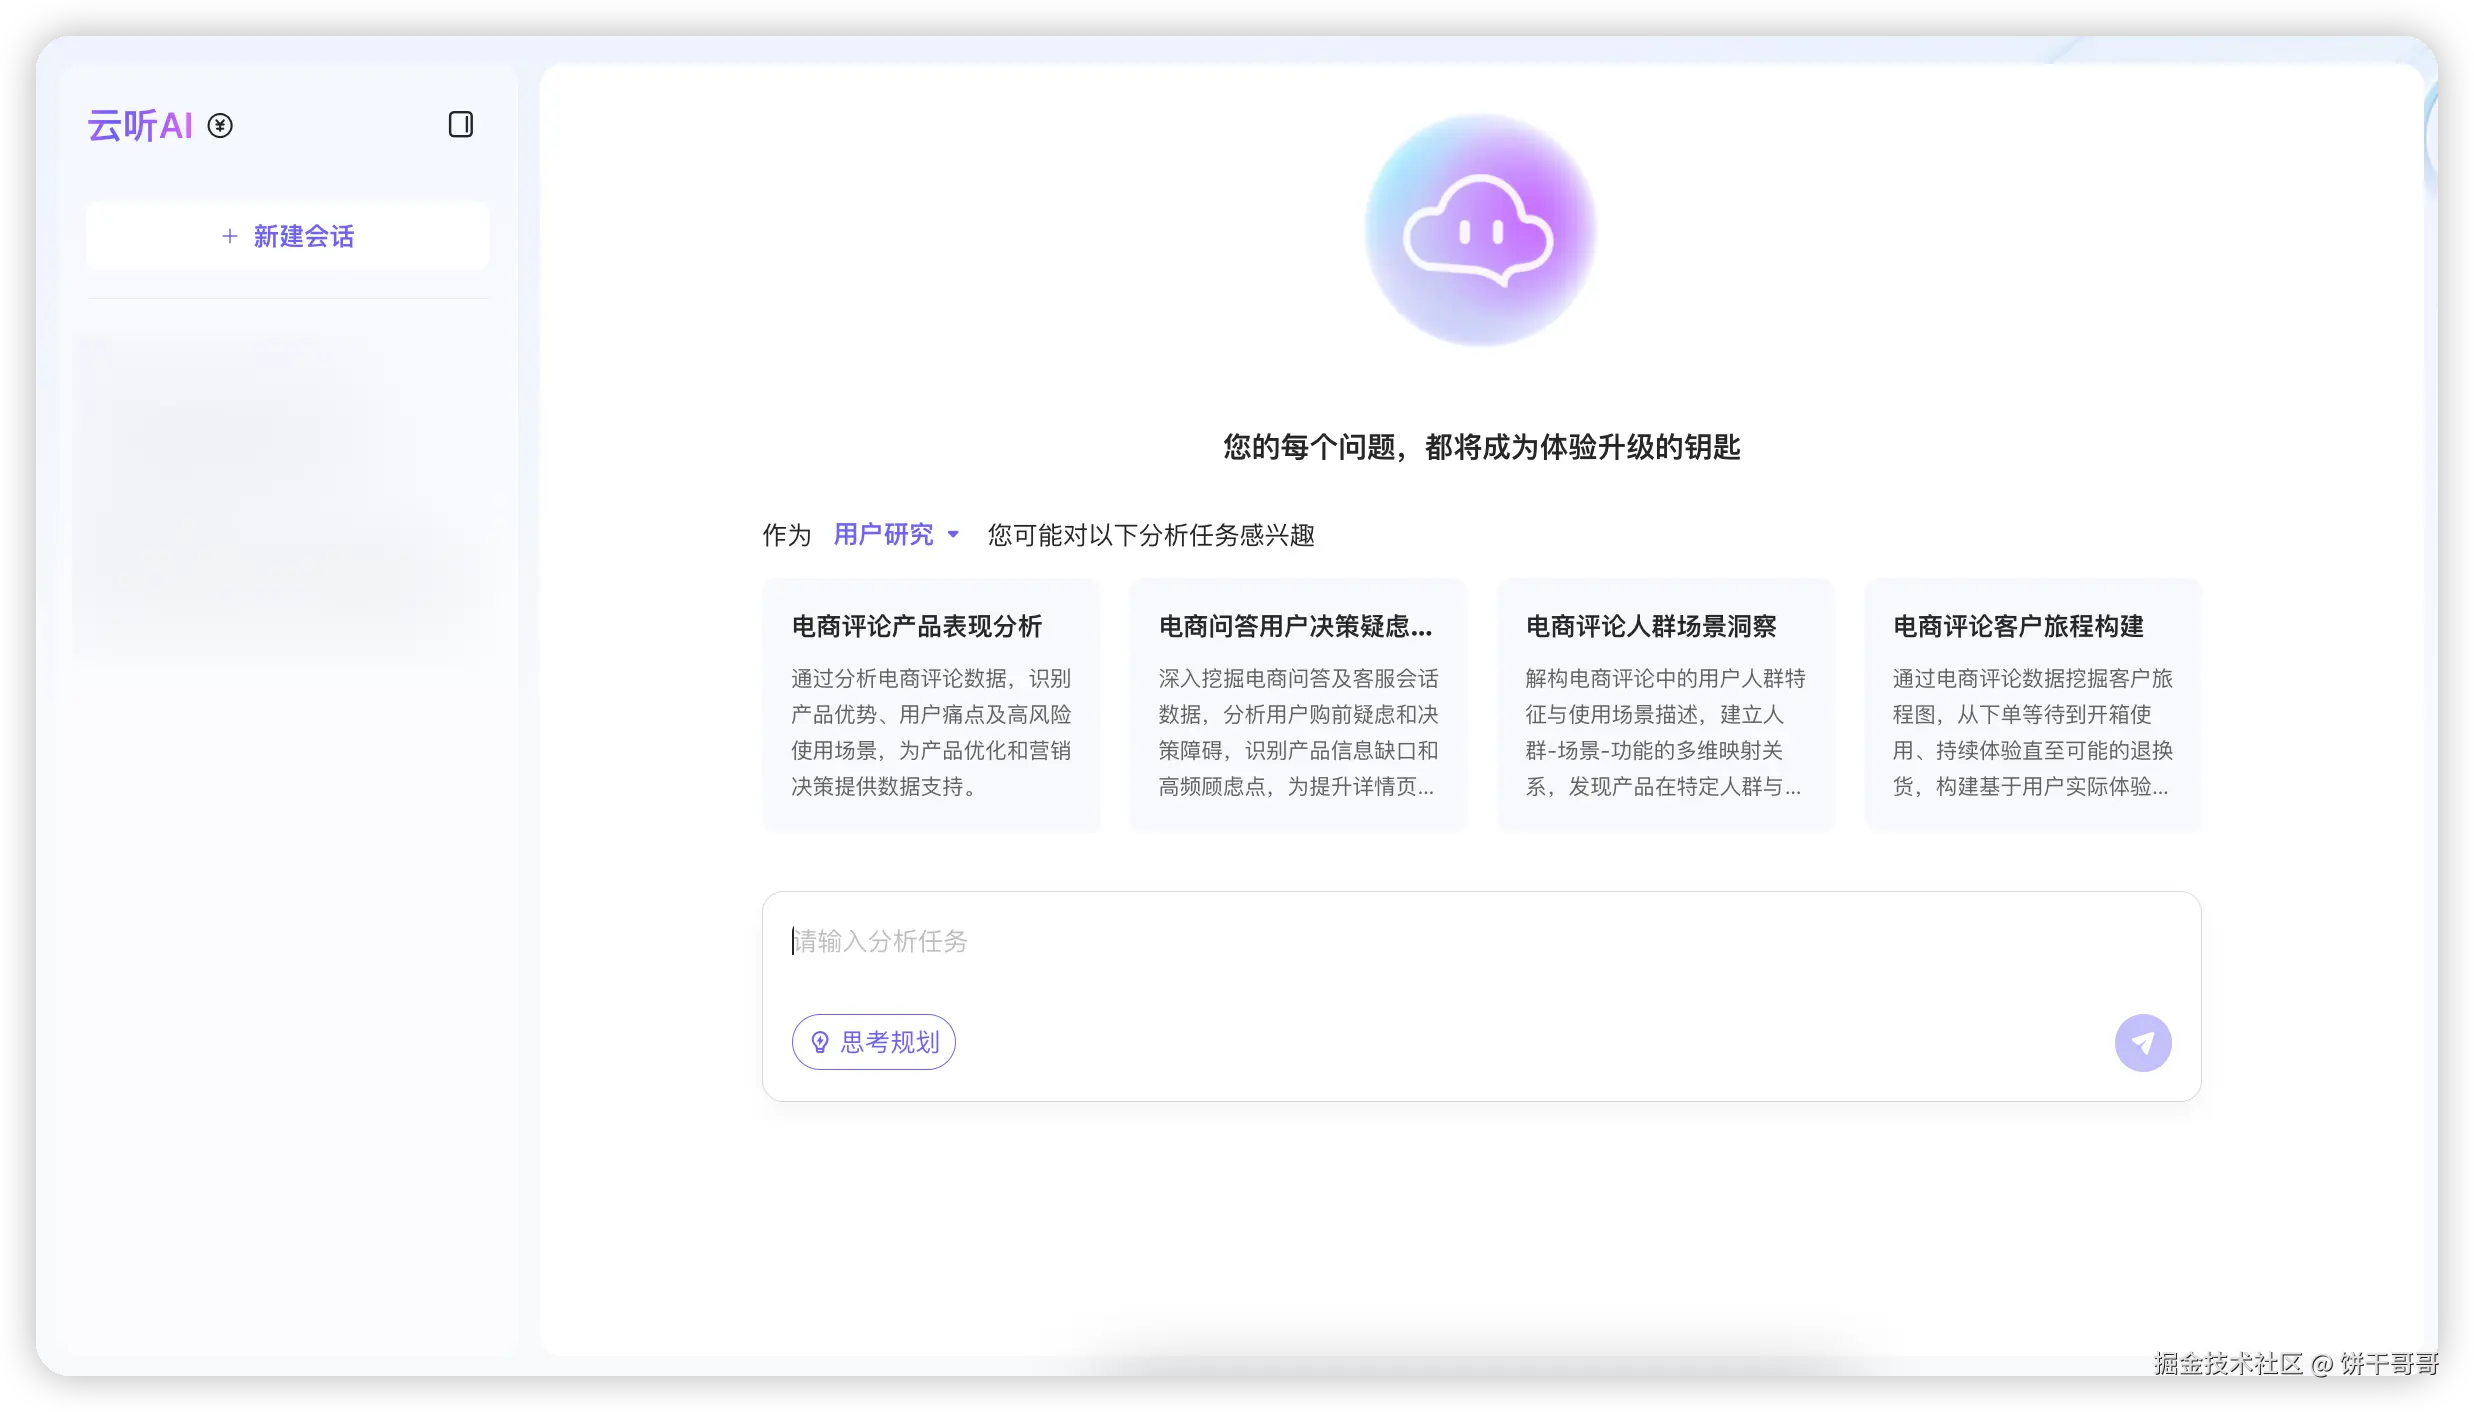Viewport: 2474px width, 1412px height.
Task: Open the 用户研究 role dropdown
Action: pos(884,535)
